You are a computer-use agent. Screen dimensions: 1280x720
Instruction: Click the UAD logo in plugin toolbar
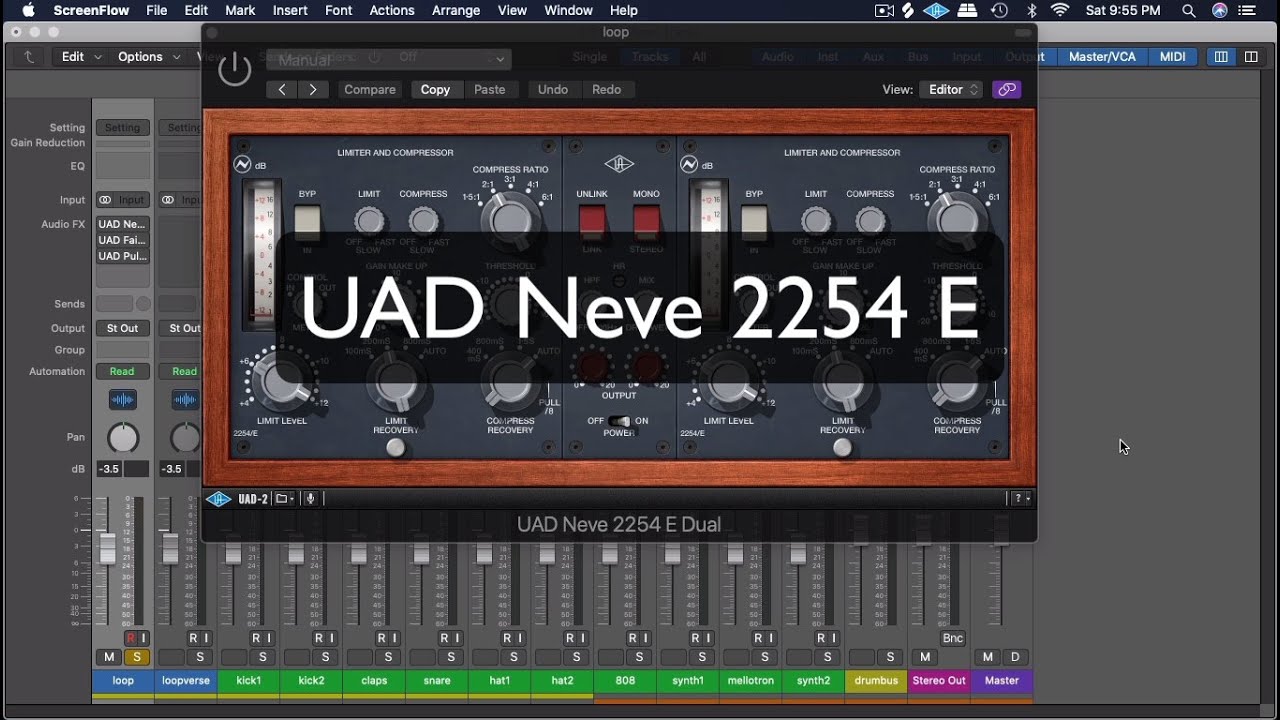(x=218, y=498)
